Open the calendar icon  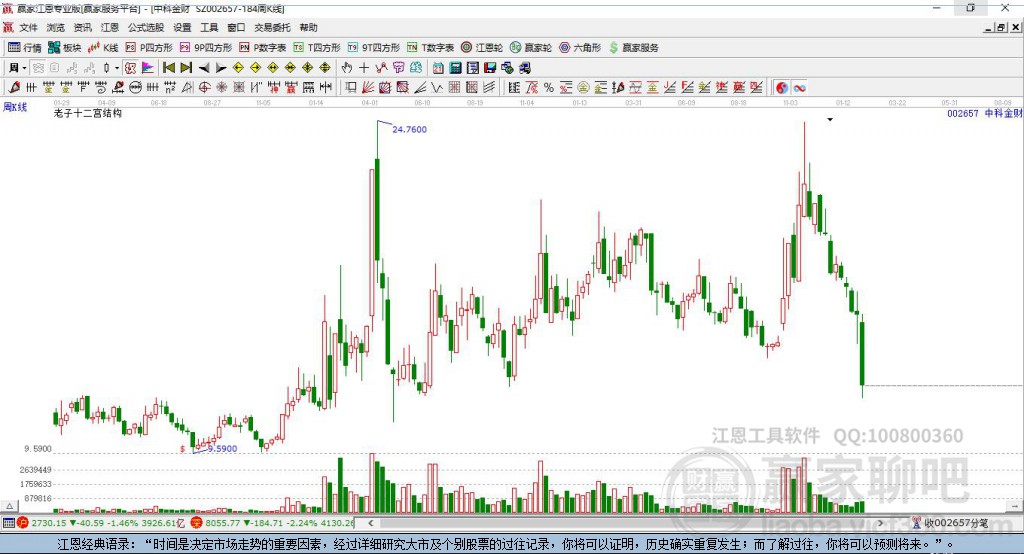[438, 68]
